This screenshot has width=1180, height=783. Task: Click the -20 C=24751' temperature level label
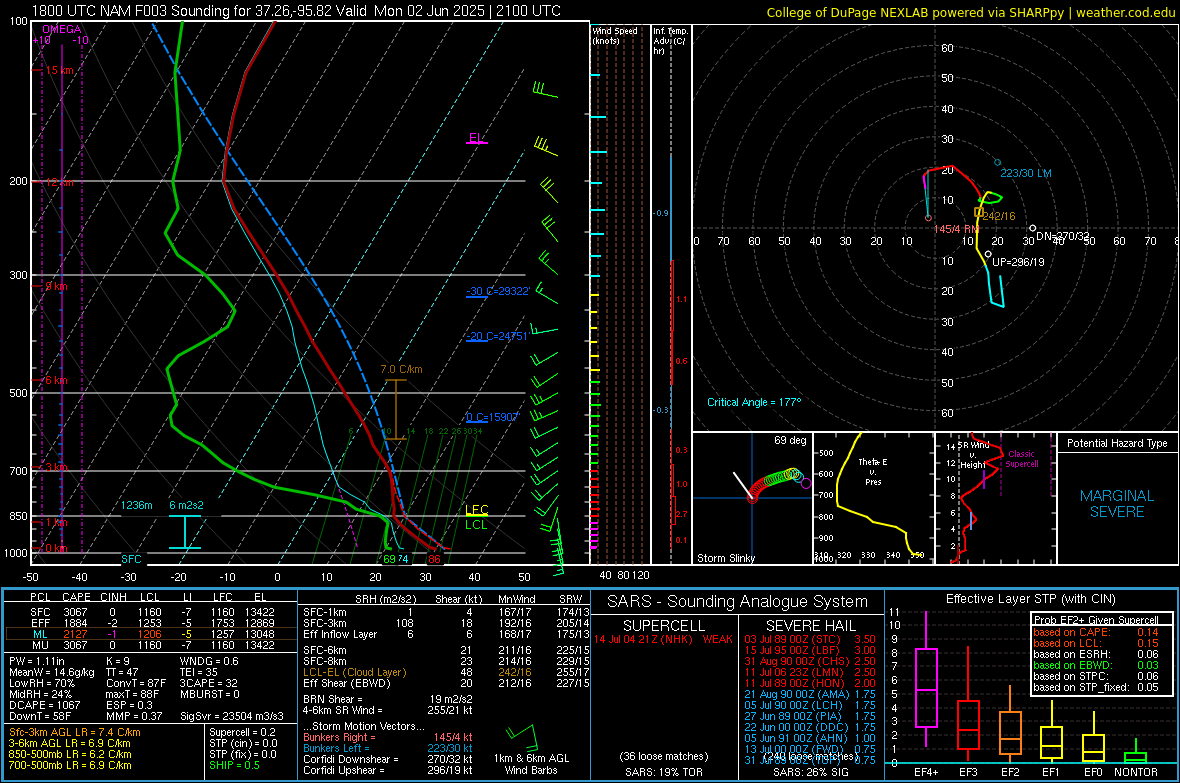tap(497, 337)
